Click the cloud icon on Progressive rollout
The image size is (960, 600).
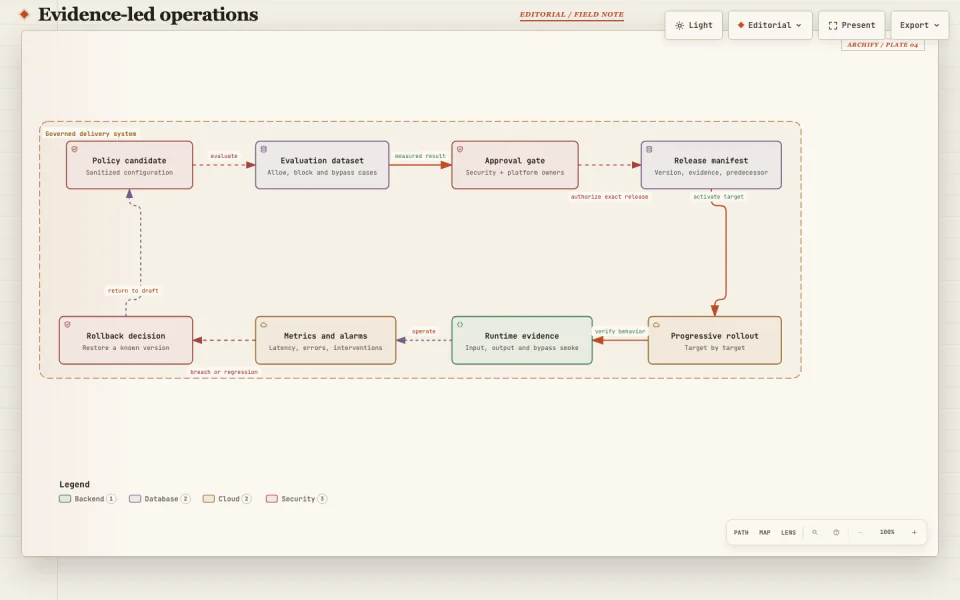point(656,324)
